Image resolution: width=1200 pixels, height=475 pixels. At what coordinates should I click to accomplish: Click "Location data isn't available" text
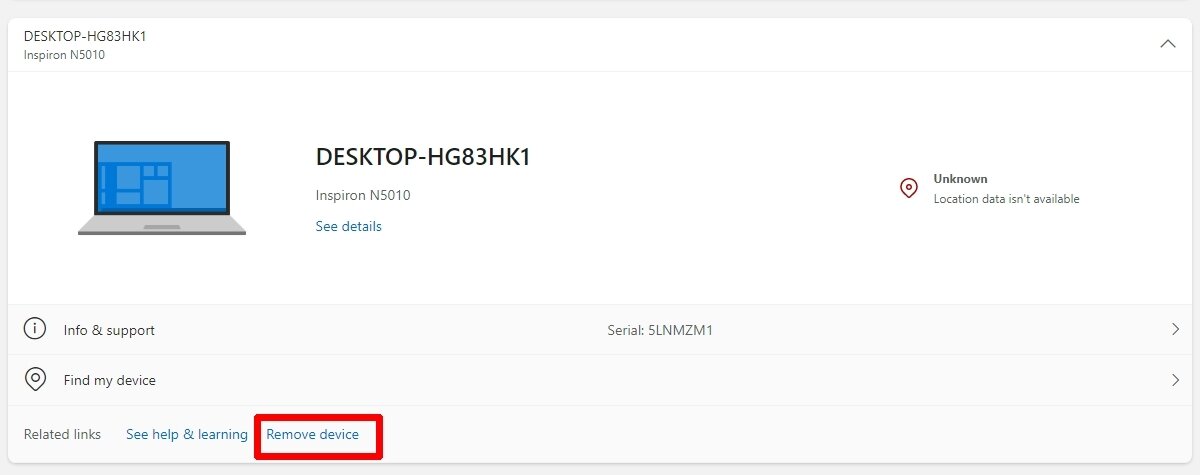[1007, 199]
